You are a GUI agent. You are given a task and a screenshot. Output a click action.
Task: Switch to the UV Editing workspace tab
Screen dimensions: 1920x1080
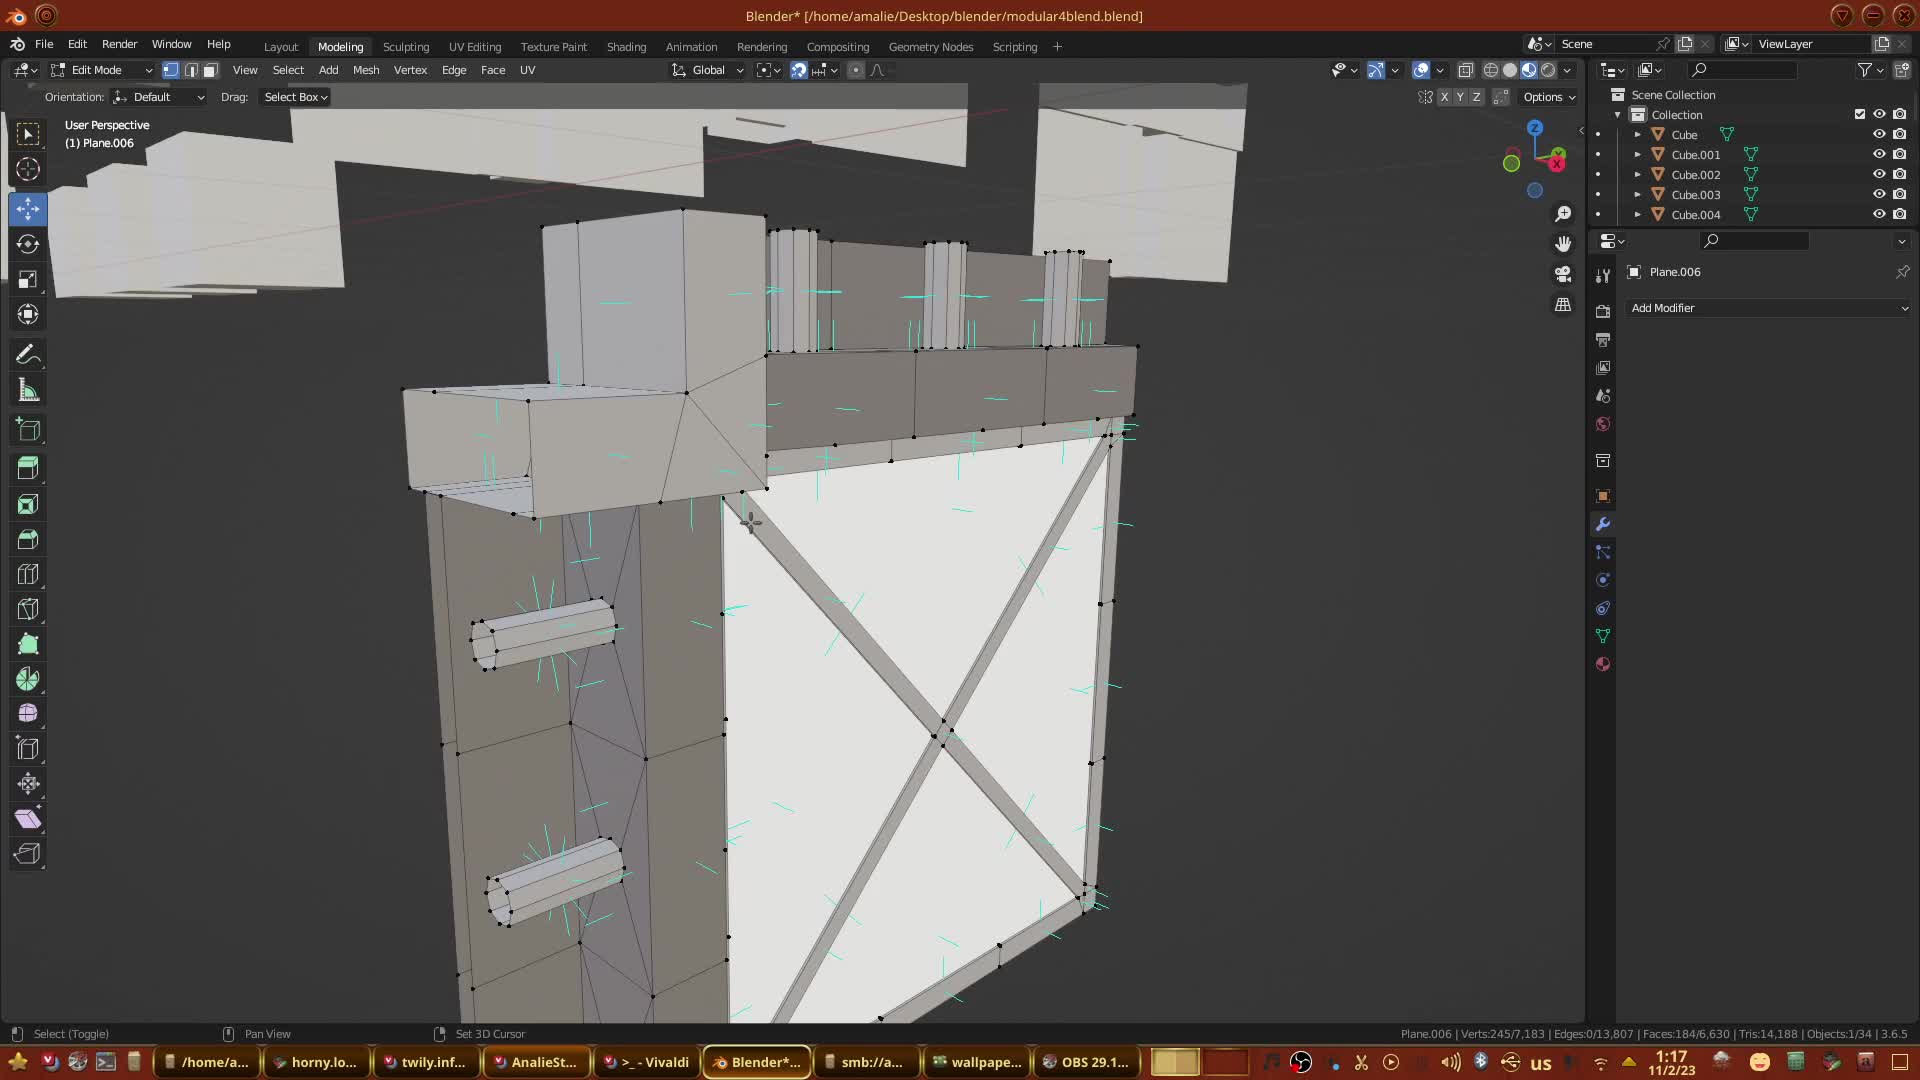pos(474,47)
